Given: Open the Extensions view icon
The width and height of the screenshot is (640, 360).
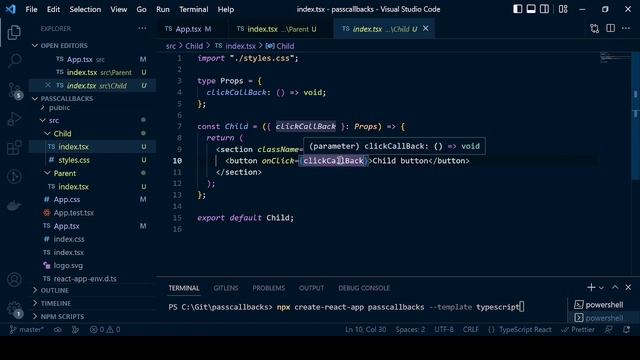Looking at the screenshot, I should [x=14, y=147].
